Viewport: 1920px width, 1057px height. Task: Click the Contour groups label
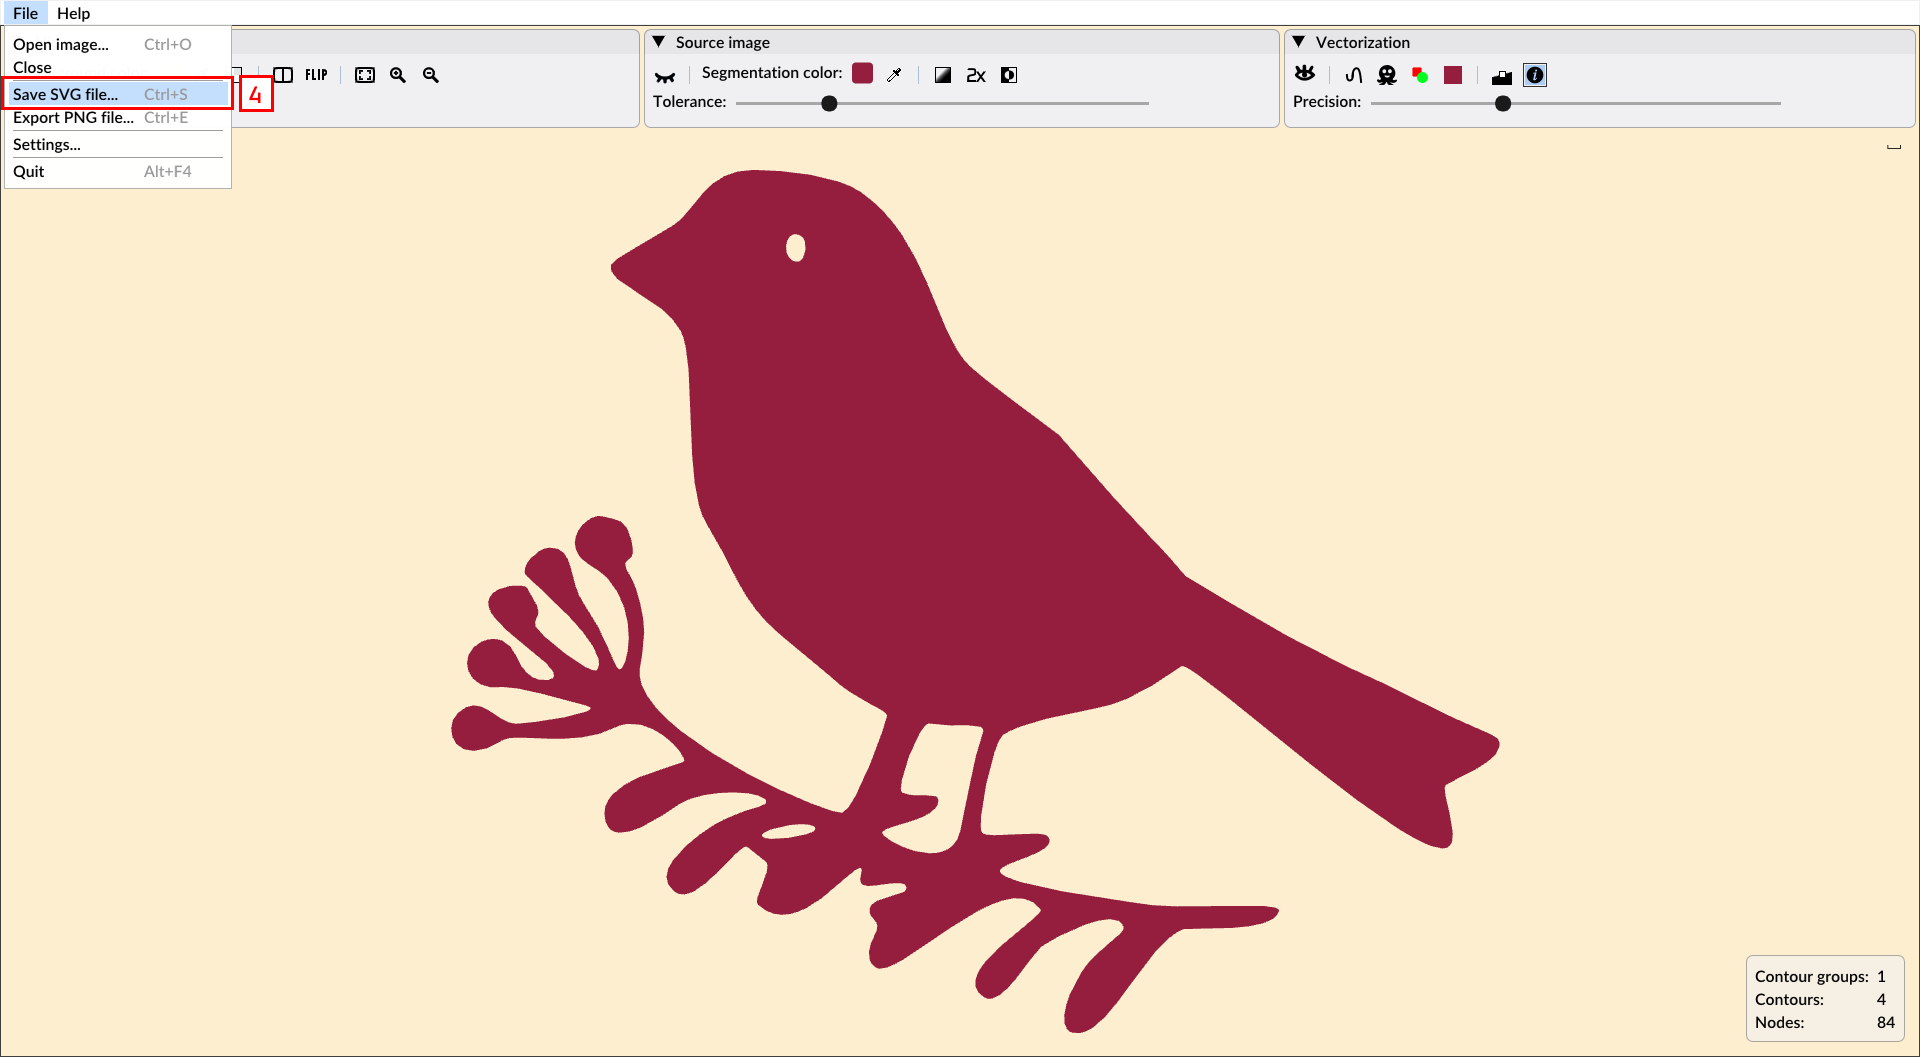1811,976
